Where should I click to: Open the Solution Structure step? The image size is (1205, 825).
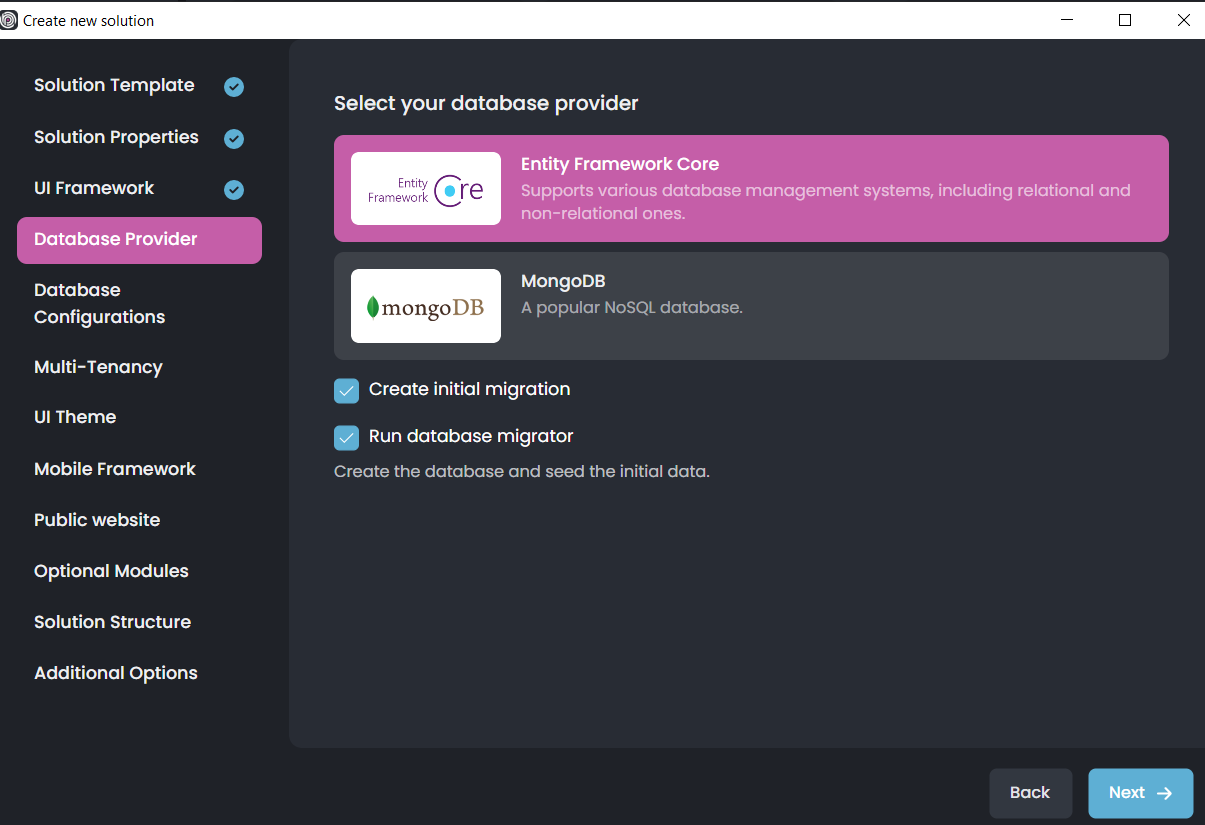point(112,623)
